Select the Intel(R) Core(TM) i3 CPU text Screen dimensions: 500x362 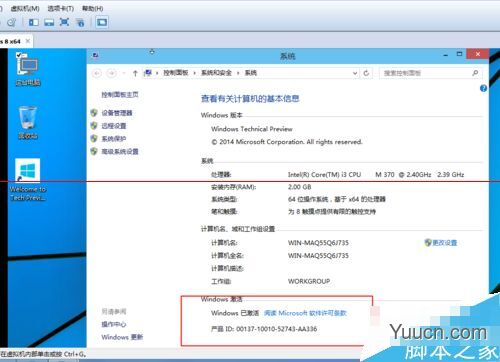[x=324, y=174]
